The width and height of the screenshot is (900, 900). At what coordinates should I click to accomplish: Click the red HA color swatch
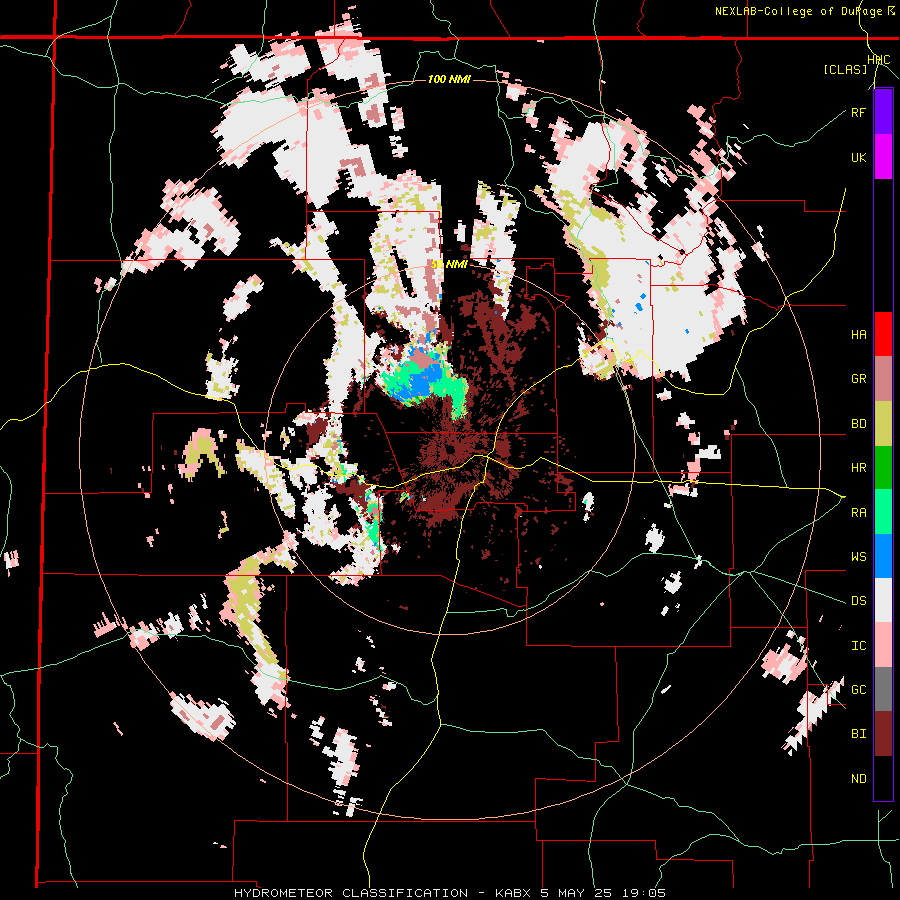(x=883, y=334)
